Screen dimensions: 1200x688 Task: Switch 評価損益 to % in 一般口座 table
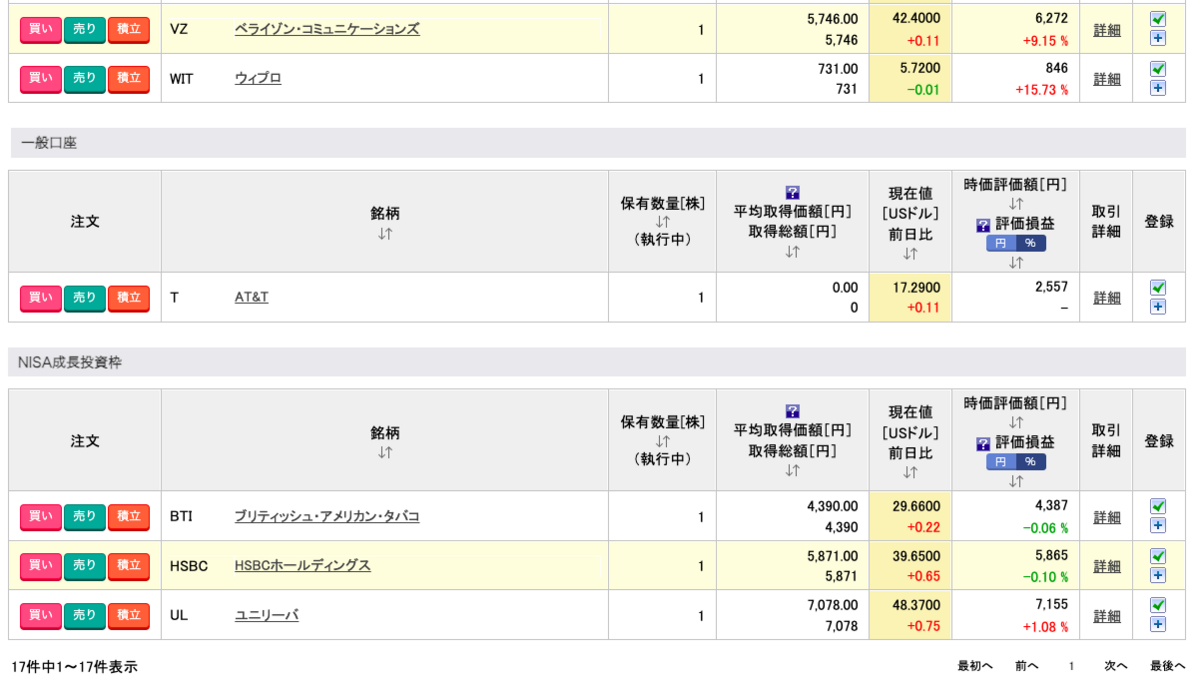pos(1031,243)
